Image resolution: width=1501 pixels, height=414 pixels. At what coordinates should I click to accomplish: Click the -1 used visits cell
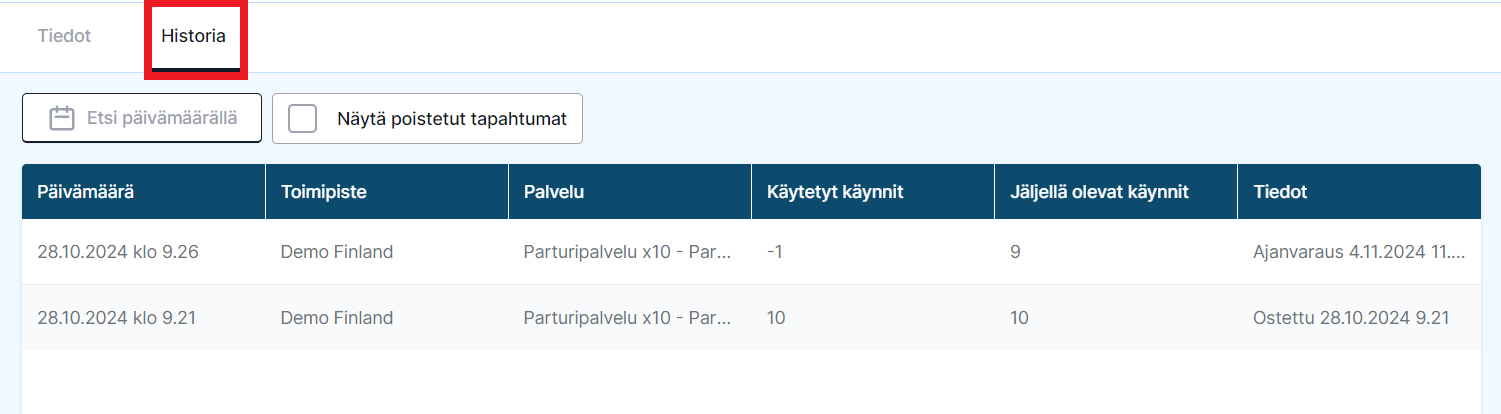pos(775,252)
